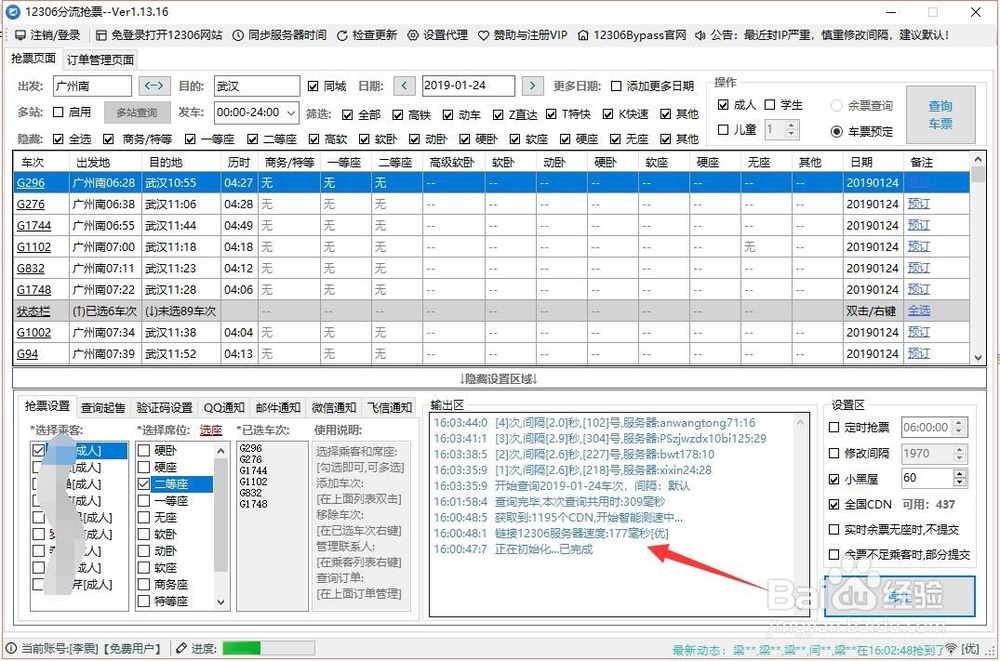This screenshot has height=661, width=1000.
Task: Check 学生 ticket checkbox
Action: pos(770,105)
